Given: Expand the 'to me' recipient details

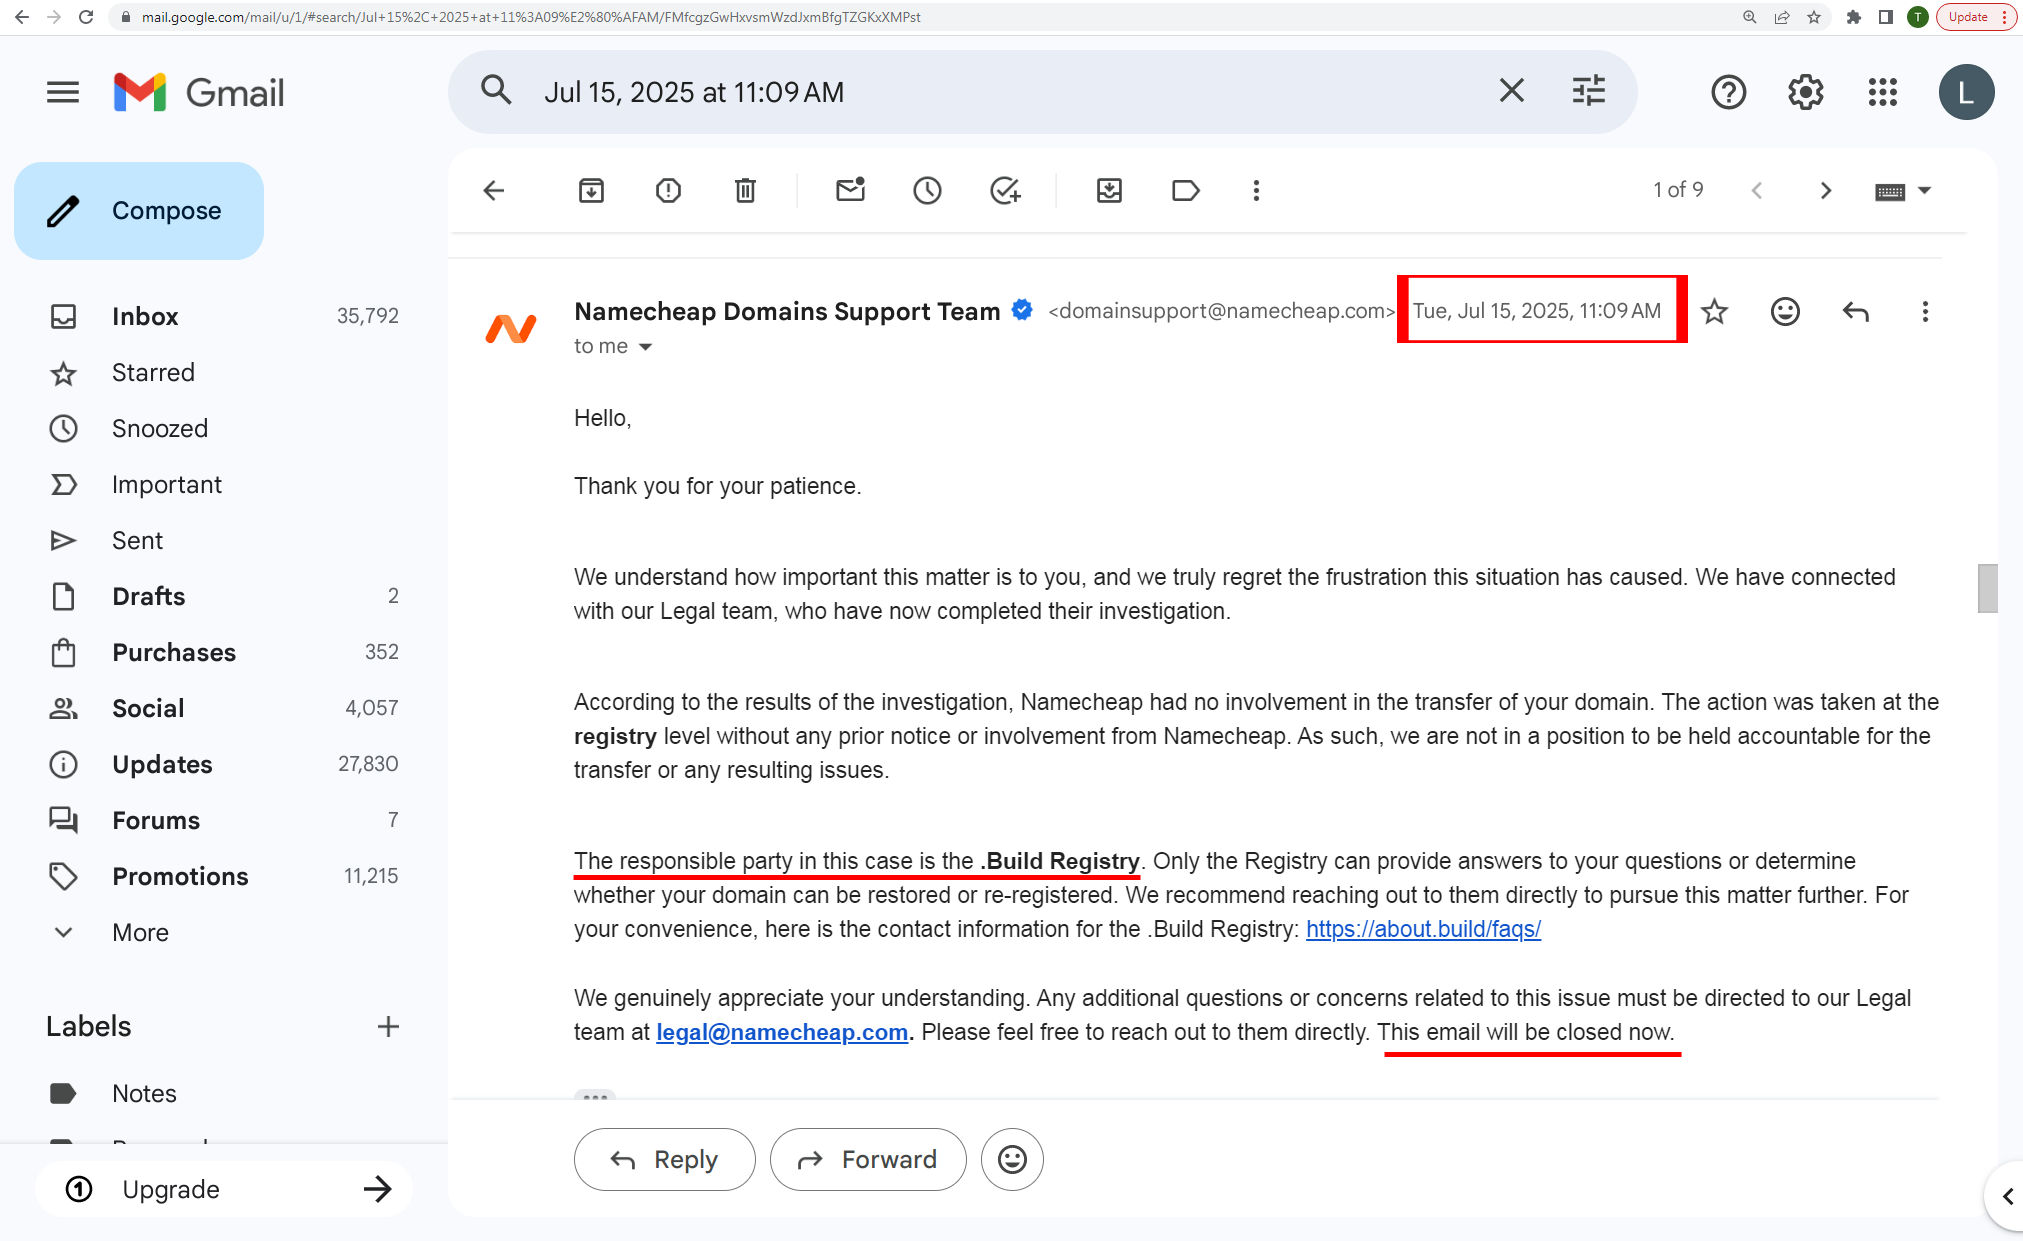Looking at the screenshot, I should (645, 347).
